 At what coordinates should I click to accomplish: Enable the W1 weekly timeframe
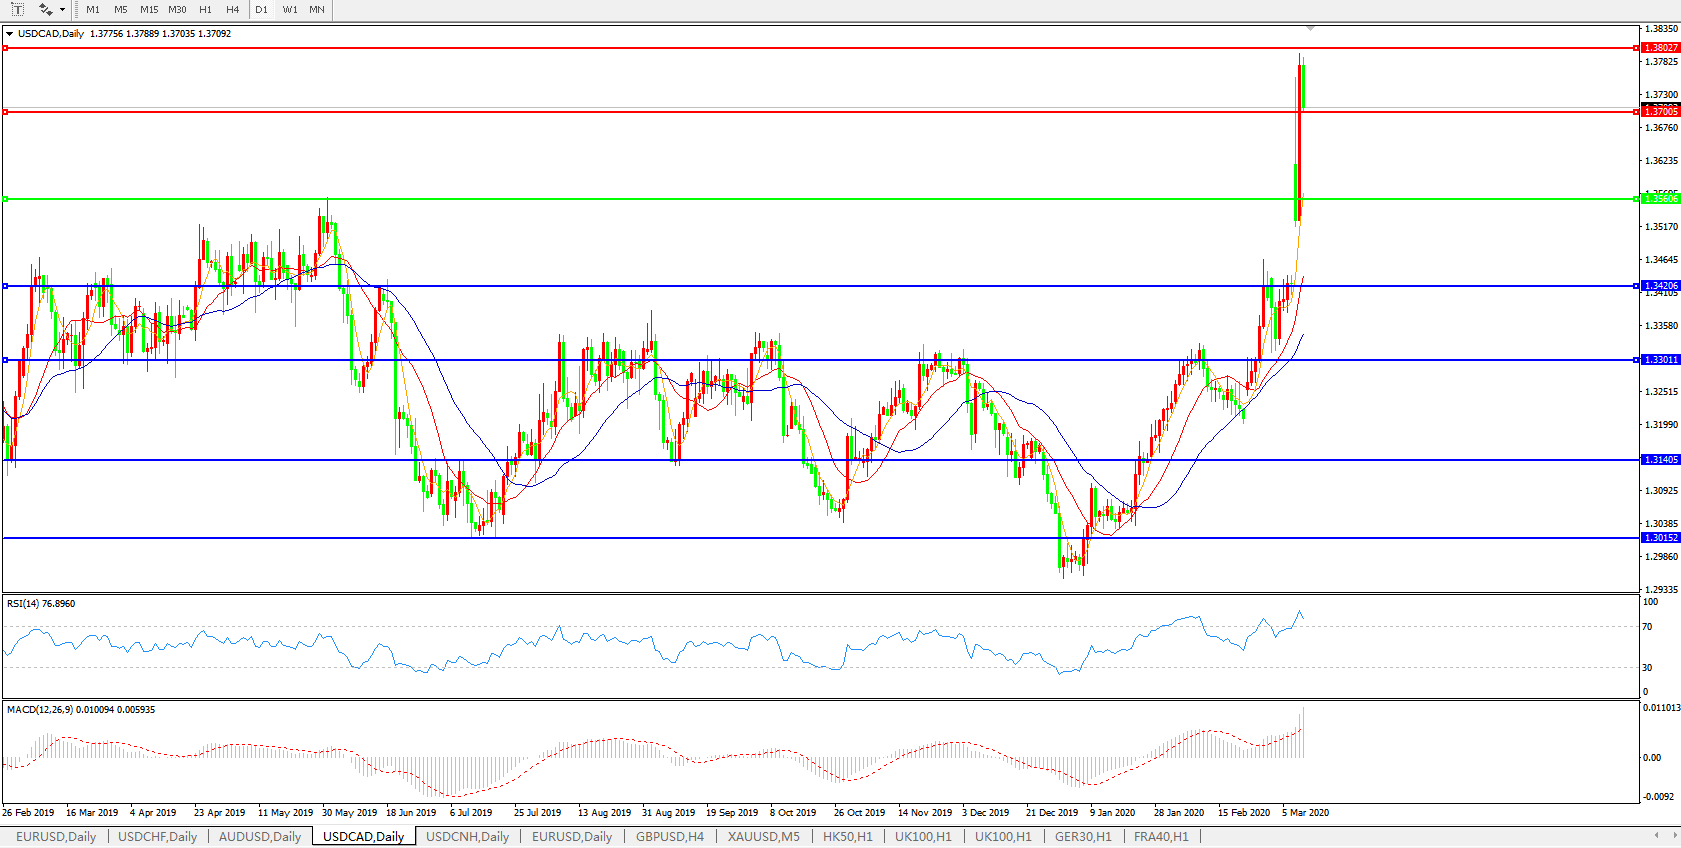point(289,9)
